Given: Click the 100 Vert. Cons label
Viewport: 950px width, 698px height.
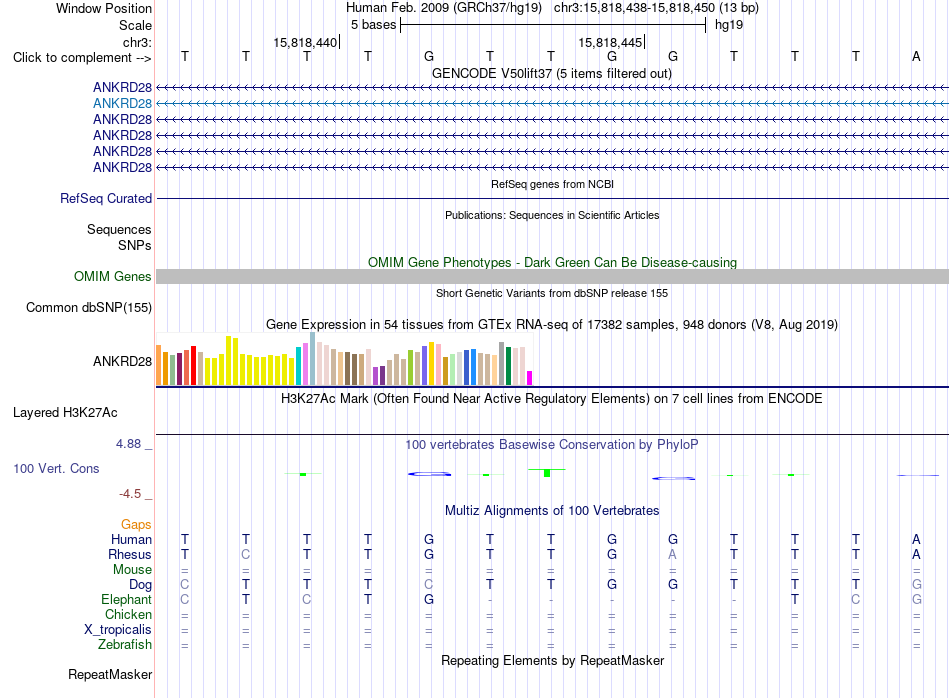Looking at the screenshot, I should (x=56, y=468).
